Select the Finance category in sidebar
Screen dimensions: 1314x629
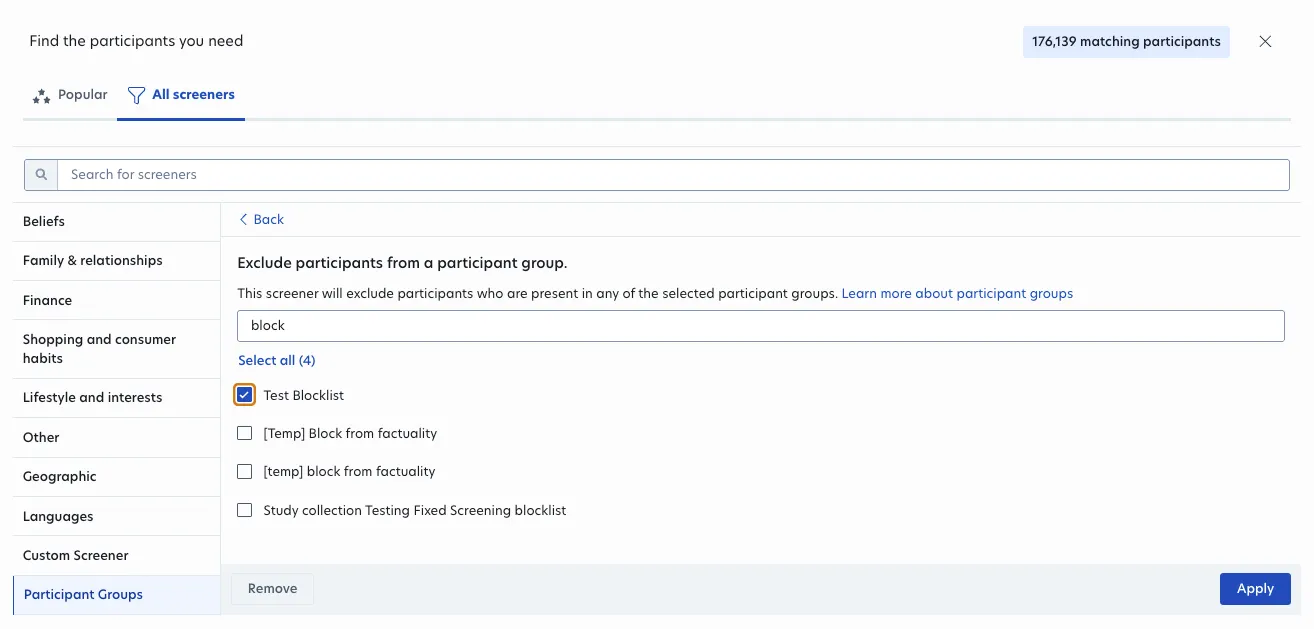point(47,300)
